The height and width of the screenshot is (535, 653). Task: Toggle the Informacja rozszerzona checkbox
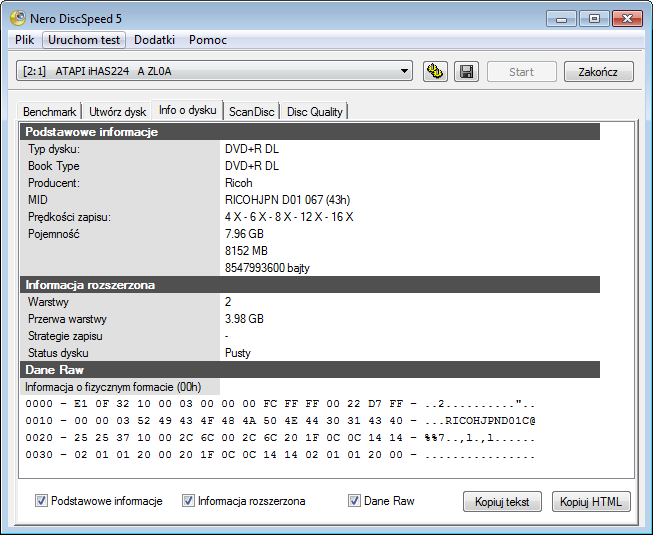pos(188,500)
